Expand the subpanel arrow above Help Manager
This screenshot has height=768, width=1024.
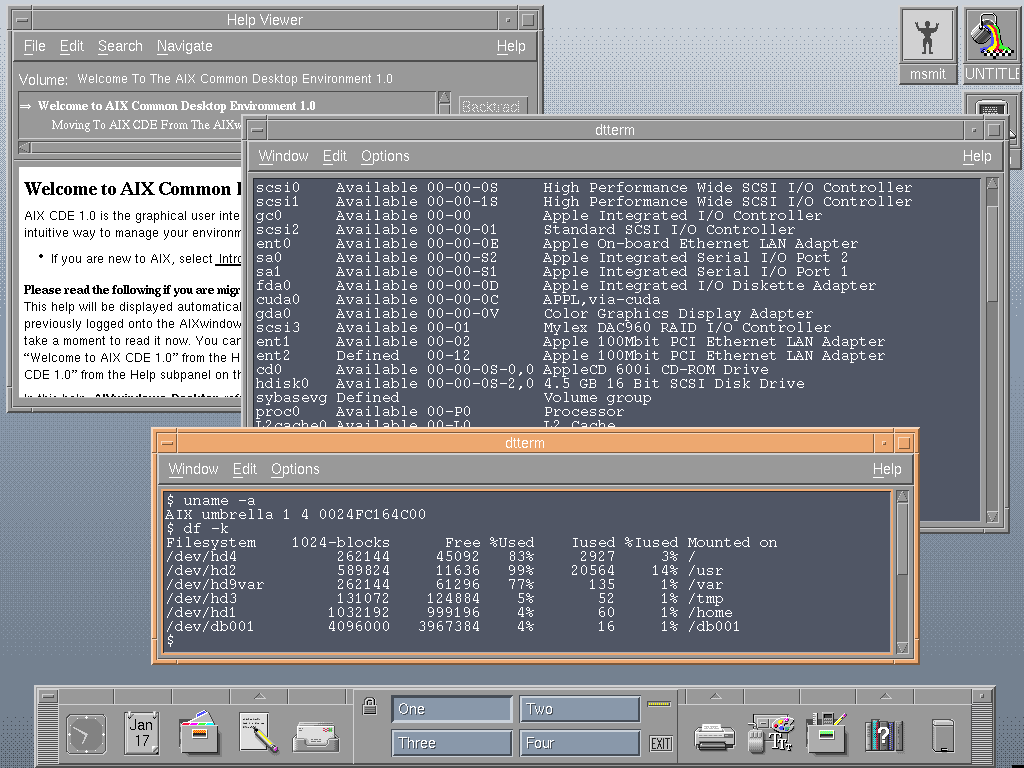click(x=884, y=696)
